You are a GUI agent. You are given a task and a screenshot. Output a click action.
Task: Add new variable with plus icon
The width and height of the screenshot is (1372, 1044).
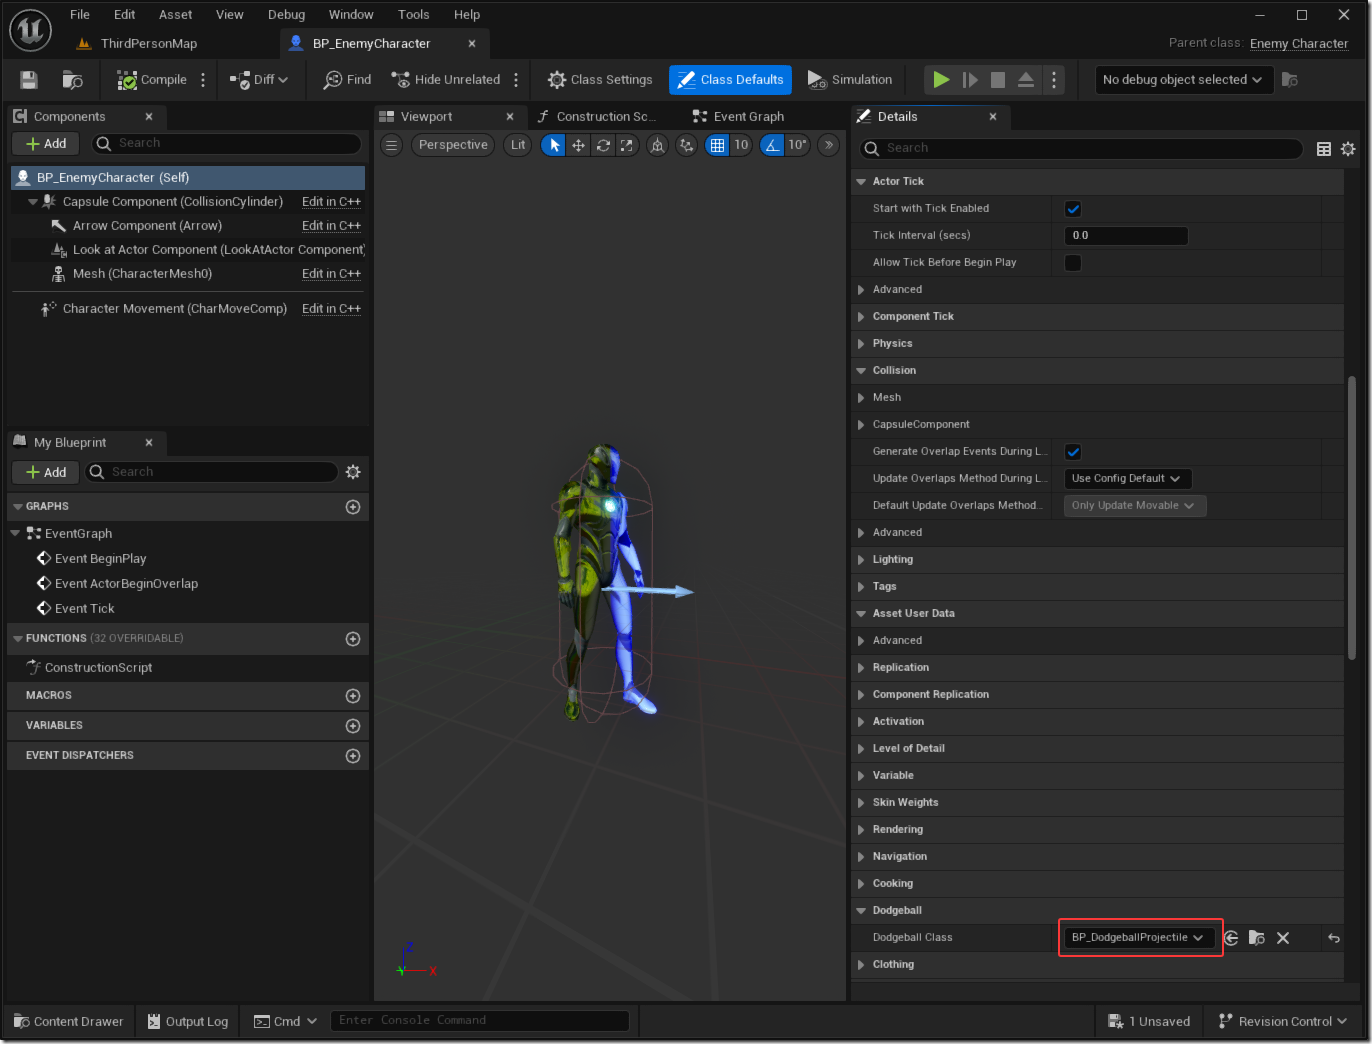353,726
